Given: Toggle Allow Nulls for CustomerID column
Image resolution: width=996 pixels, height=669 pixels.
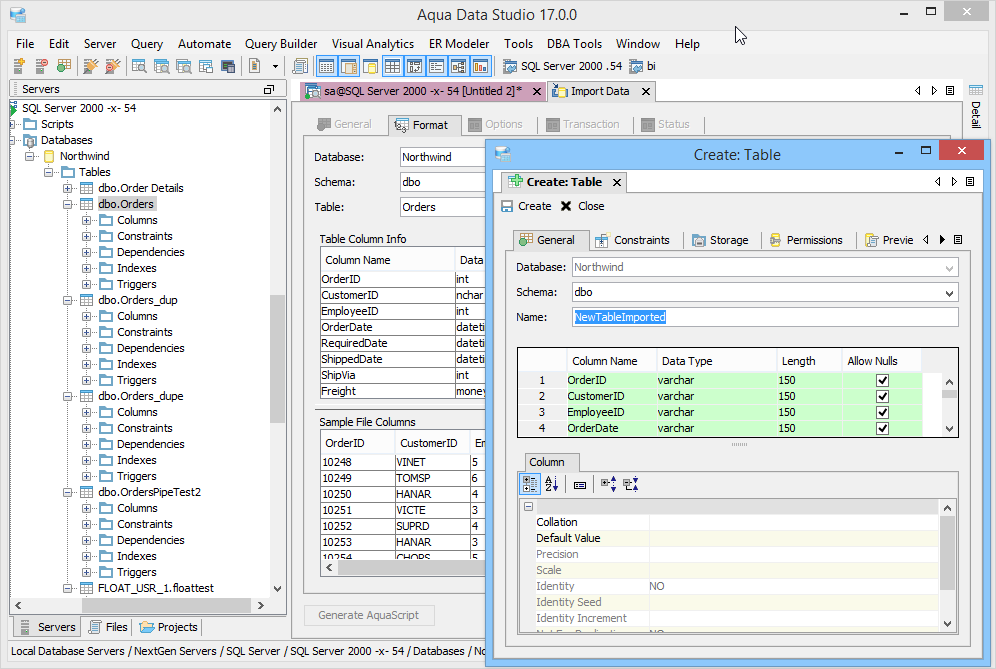Looking at the screenshot, I should (x=882, y=396).
